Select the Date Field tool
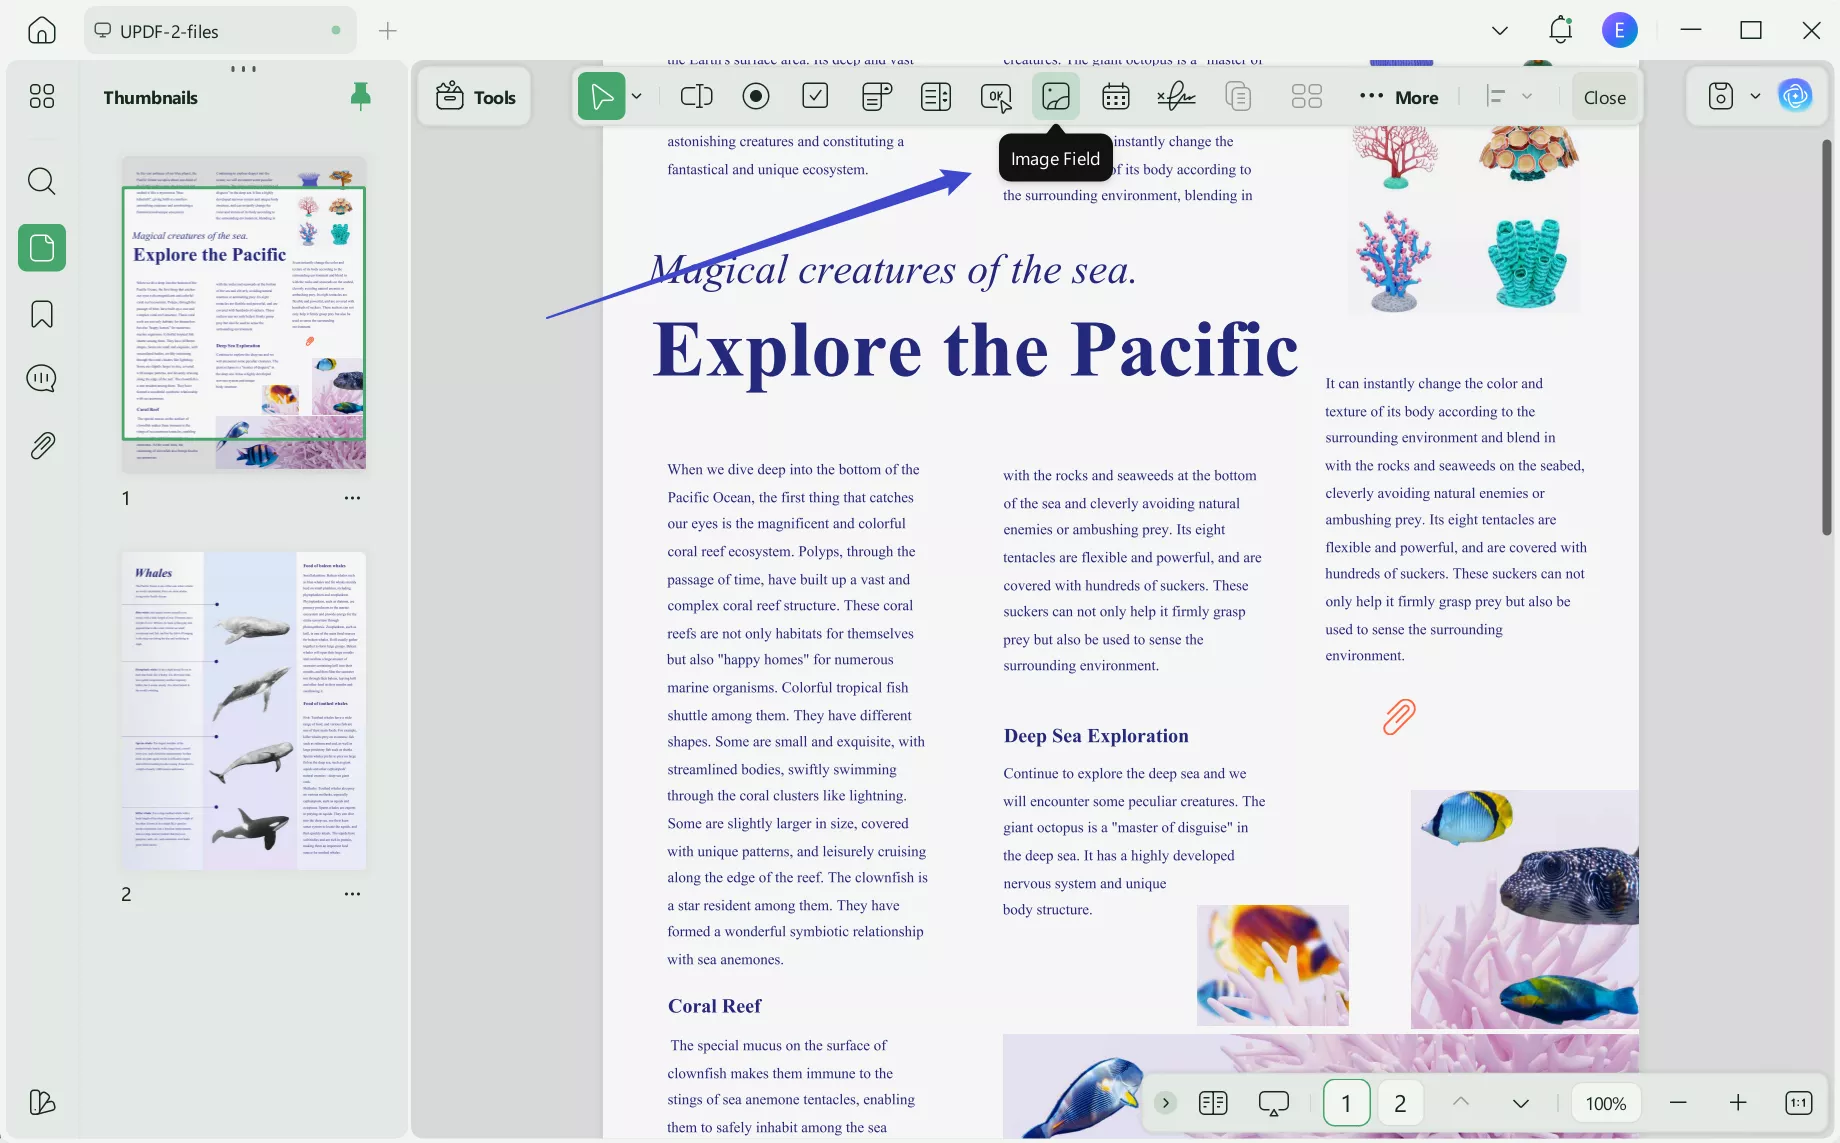1840x1143 pixels. coord(1115,97)
